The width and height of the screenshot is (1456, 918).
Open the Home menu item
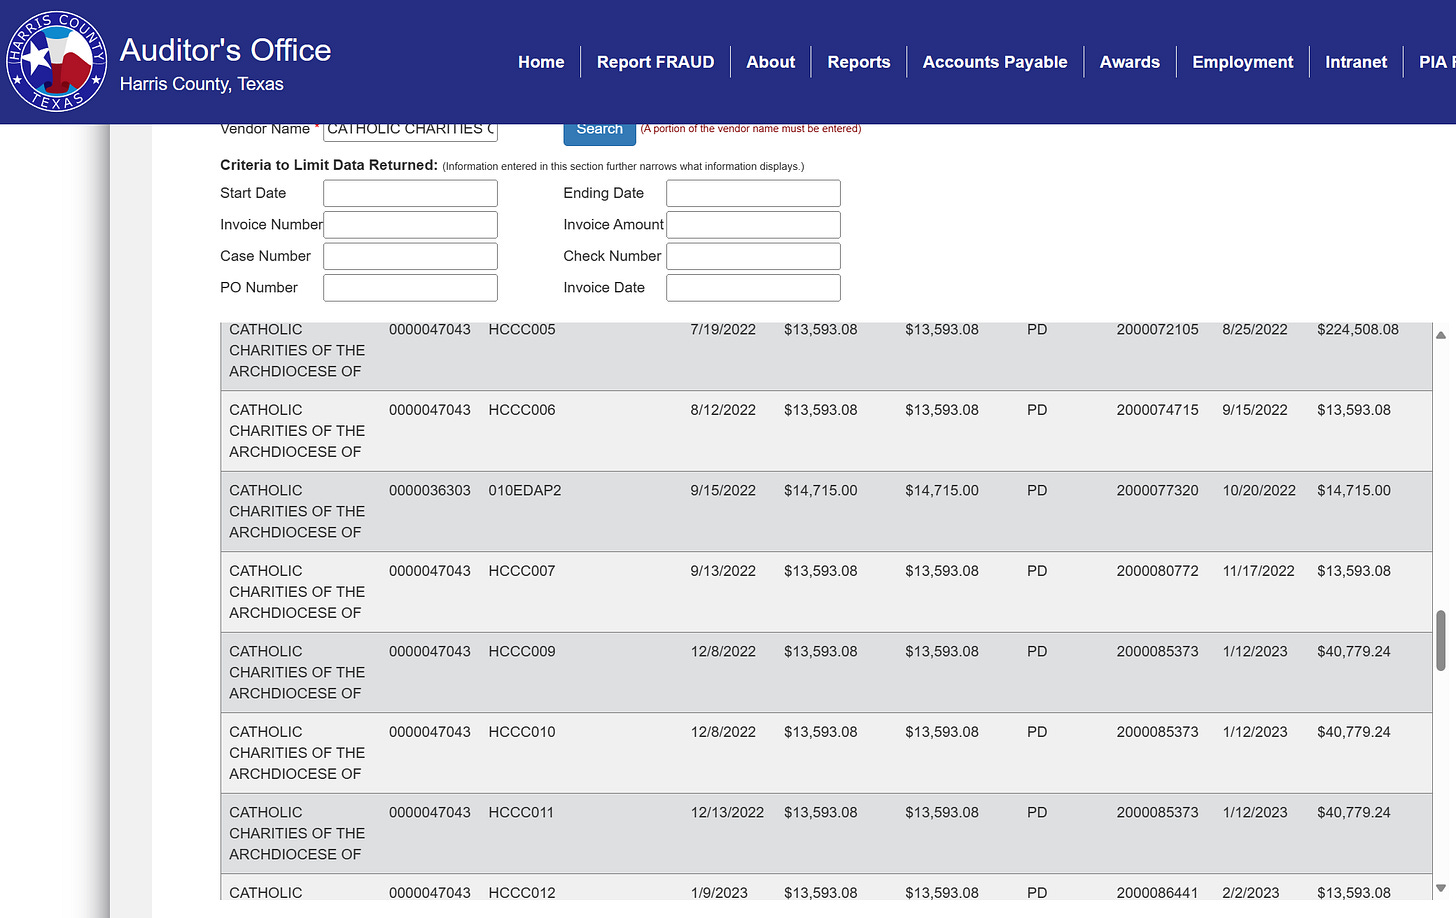pos(541,62)
